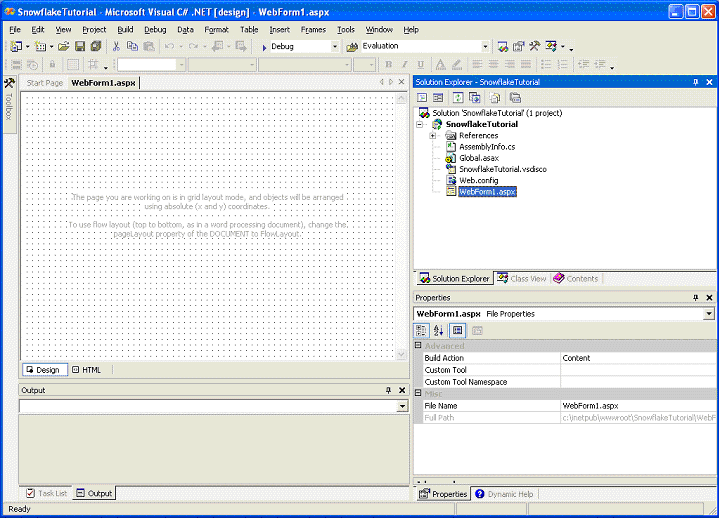Click Show All Files in Solution Explorer
The height and width of the screenshot is (518, 719).
click(494, 98)
